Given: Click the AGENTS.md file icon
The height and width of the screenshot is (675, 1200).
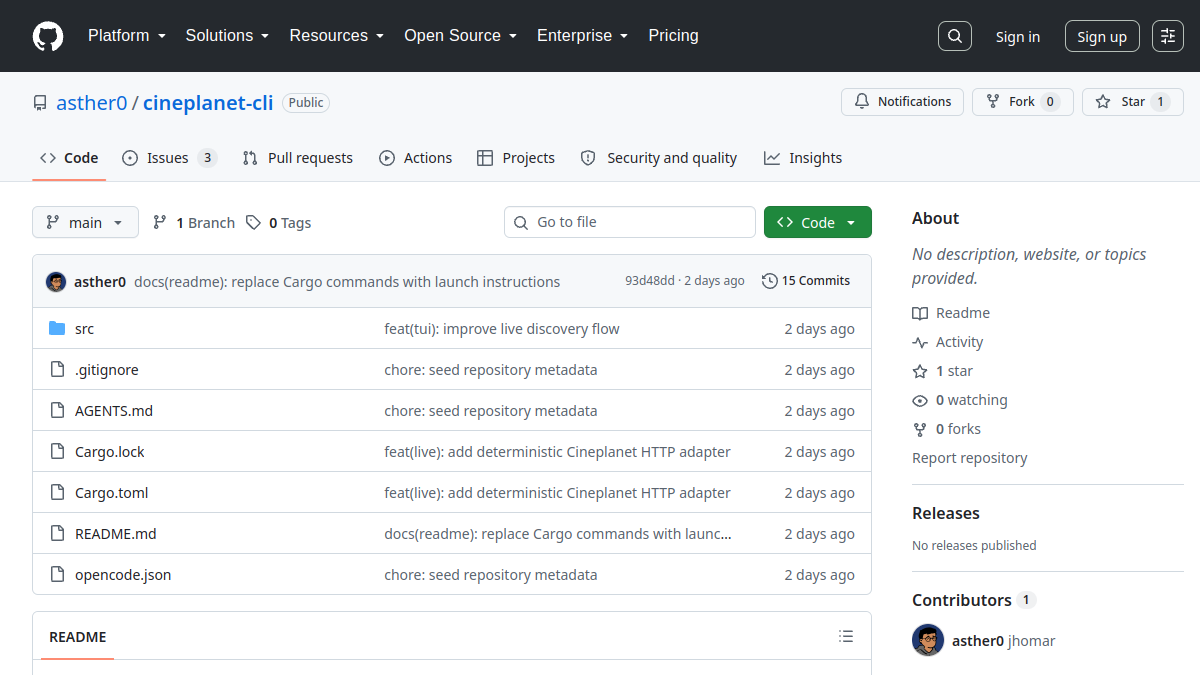Looking at the screenshot, I should (x=57, y=411).
